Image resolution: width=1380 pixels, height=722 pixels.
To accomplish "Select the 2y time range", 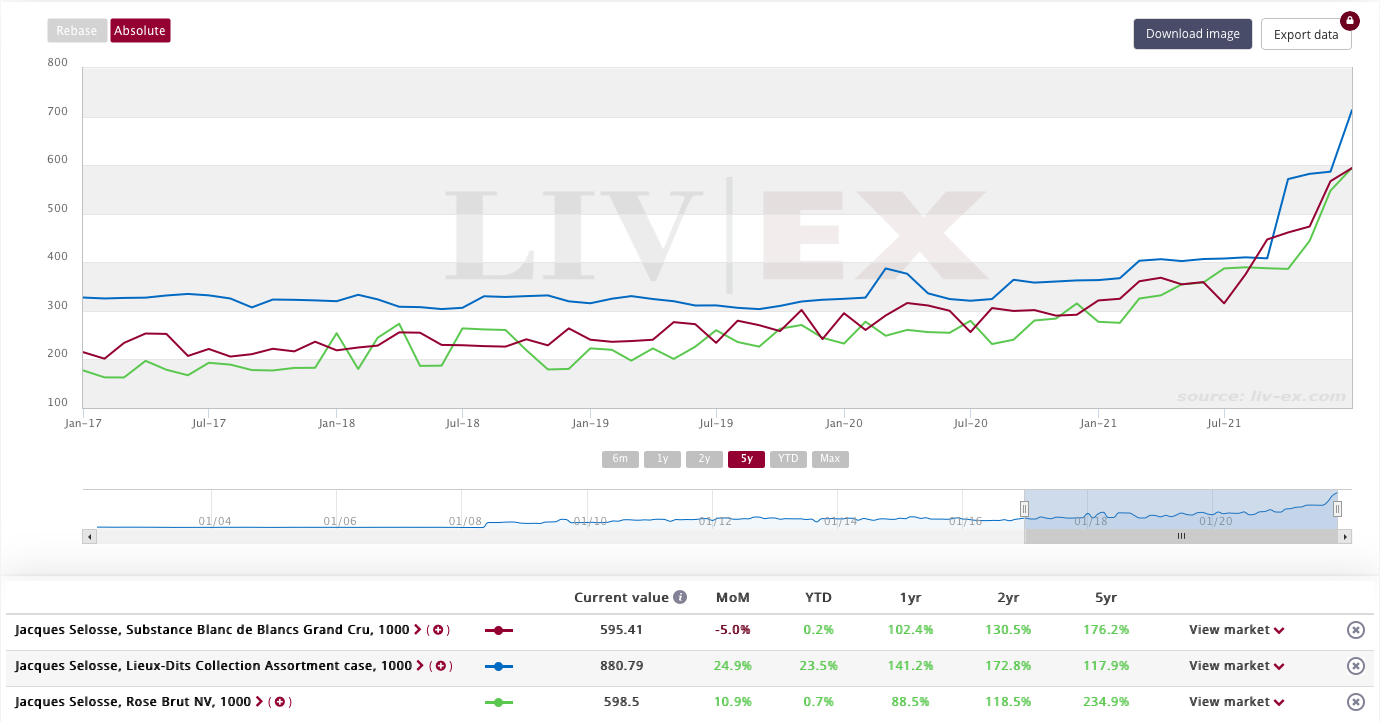I will coord(704,459).
